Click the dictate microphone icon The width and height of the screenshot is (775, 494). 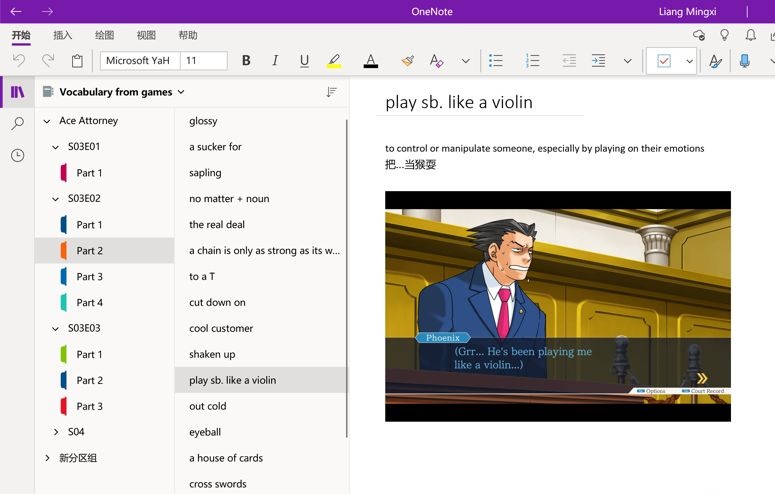pyautogui.click(x=745, y=61)
